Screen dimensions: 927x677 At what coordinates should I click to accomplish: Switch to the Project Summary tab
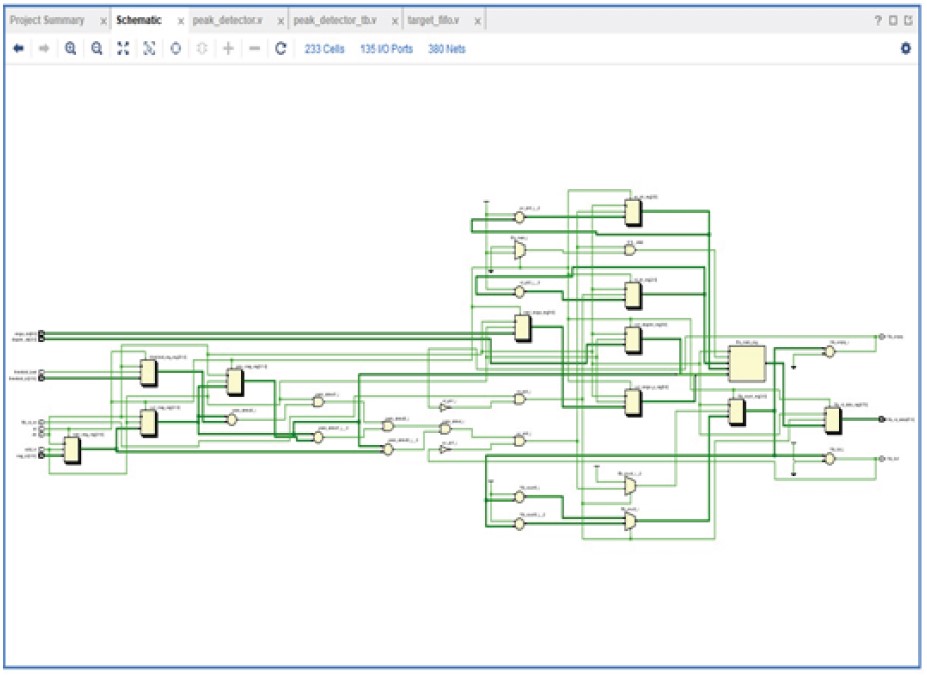coord(47,21)
